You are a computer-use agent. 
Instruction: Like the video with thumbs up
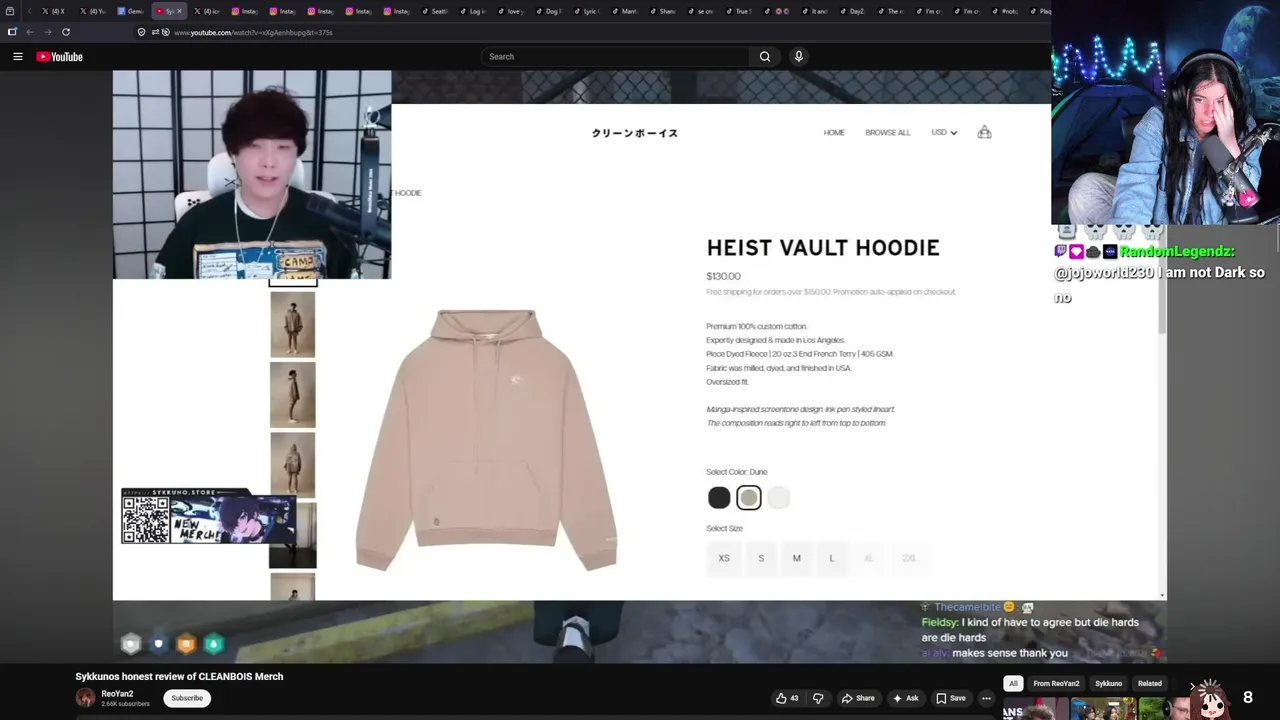click(x=787, y=698)
